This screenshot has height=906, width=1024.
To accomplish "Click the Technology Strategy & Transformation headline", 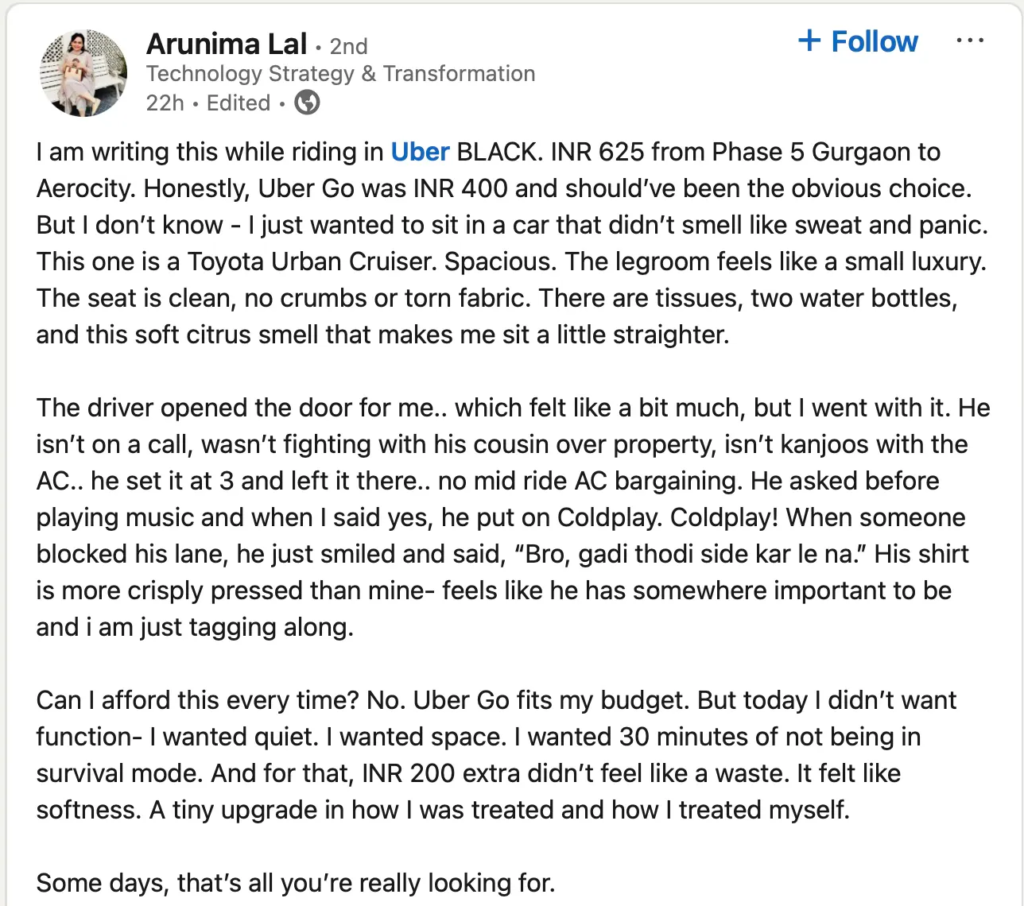I will (x=340, y=74).
